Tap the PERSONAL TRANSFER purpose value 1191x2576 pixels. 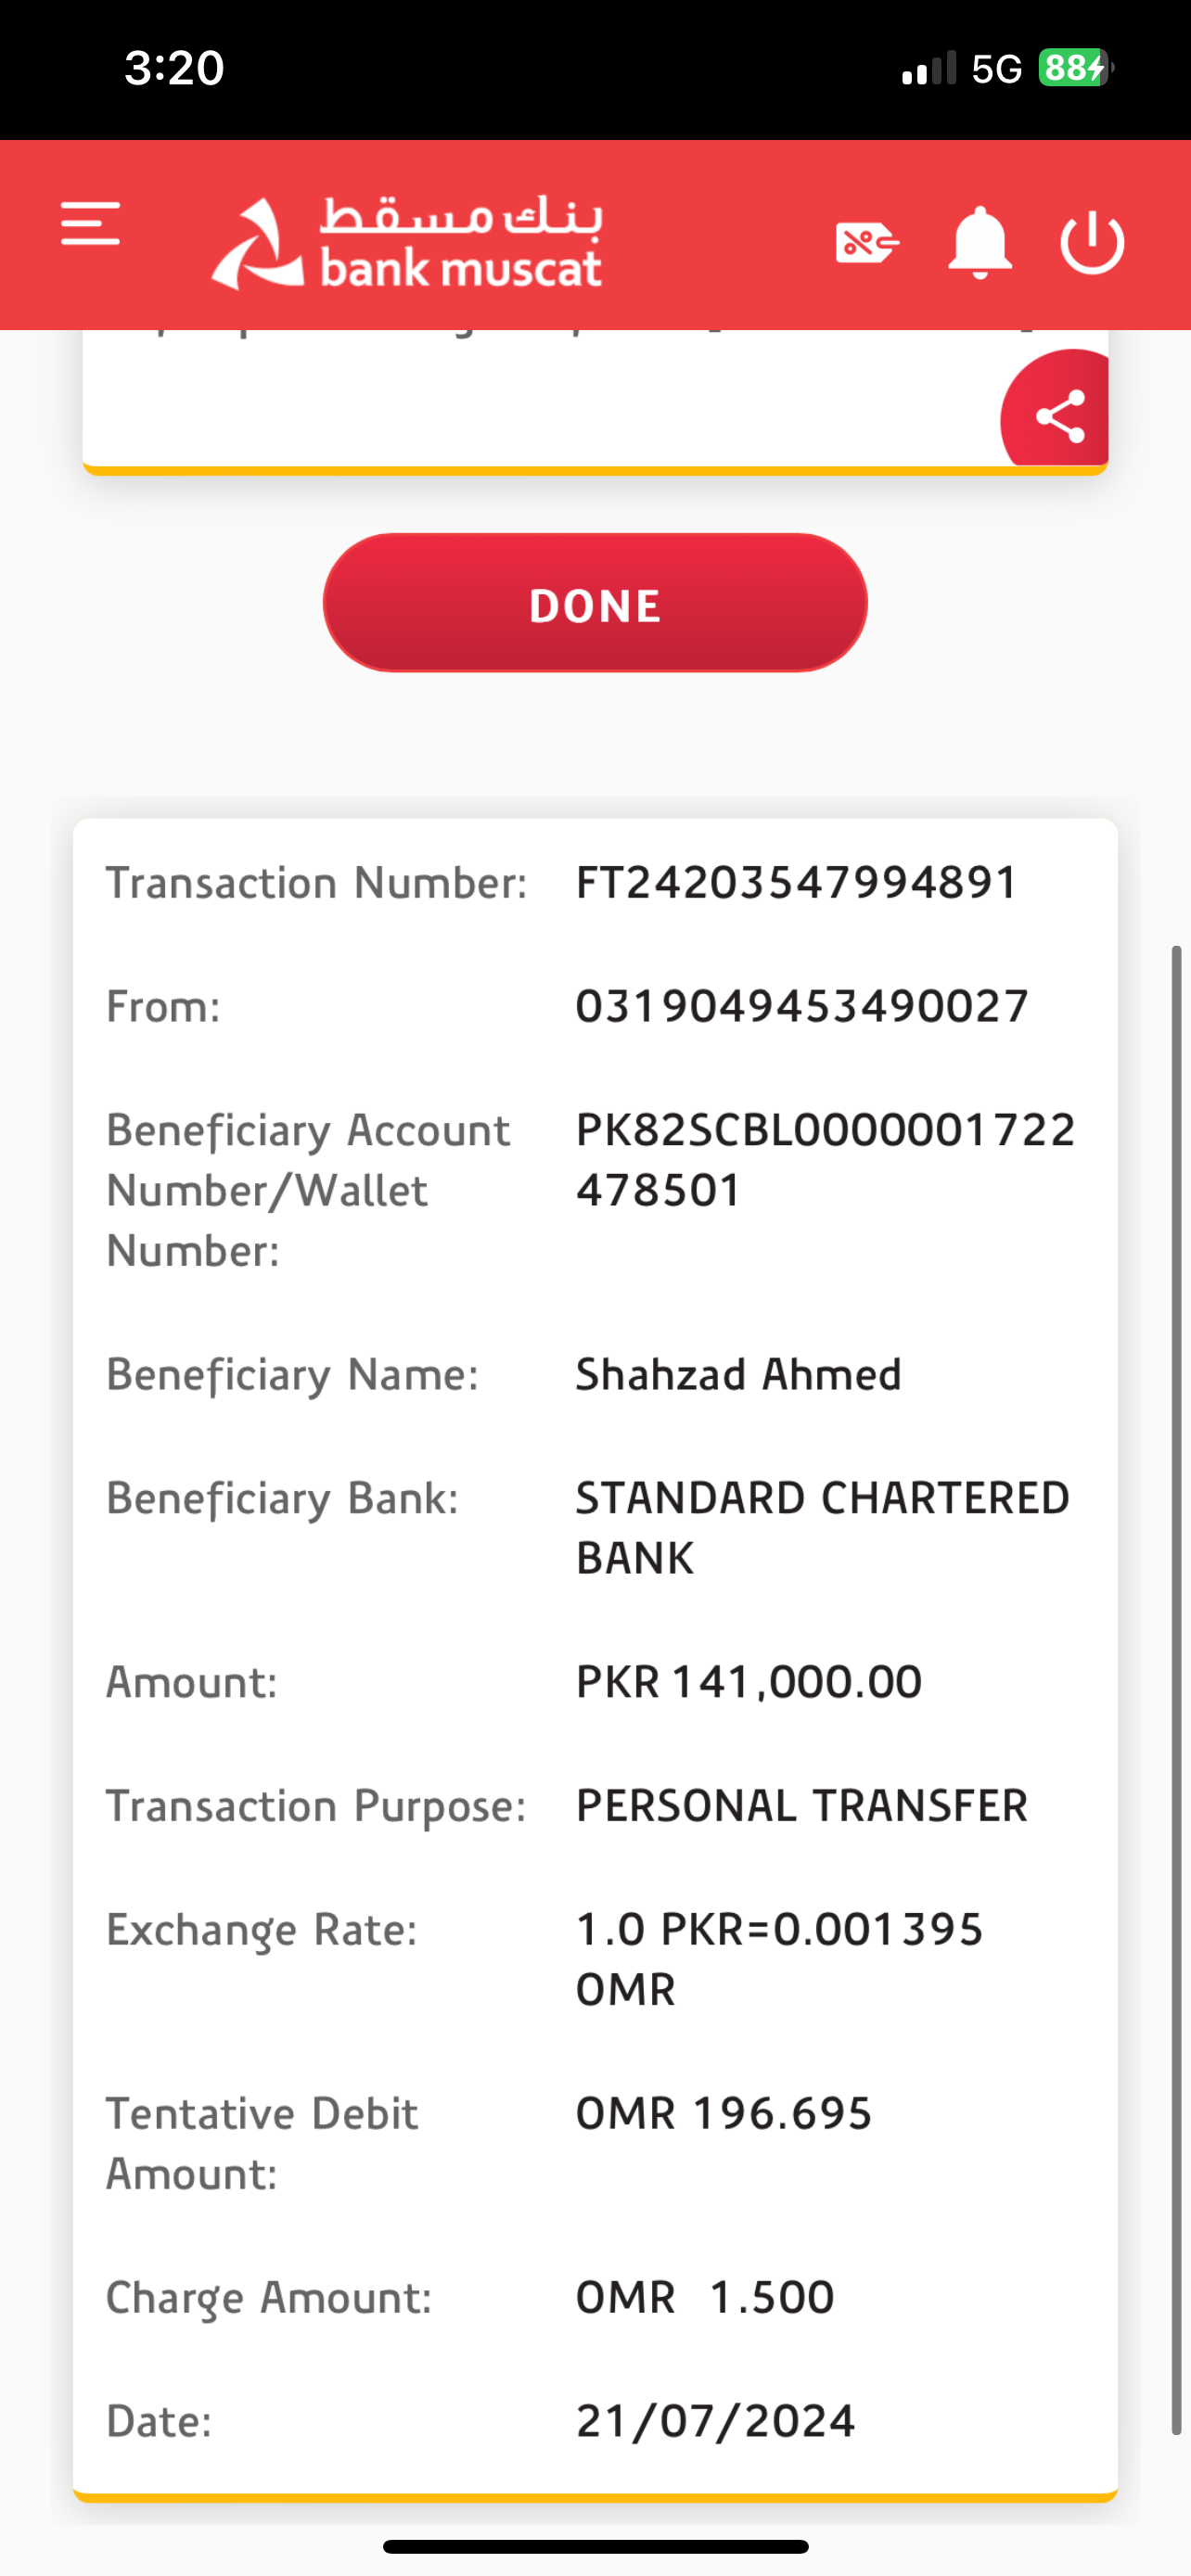(802, 1806)
